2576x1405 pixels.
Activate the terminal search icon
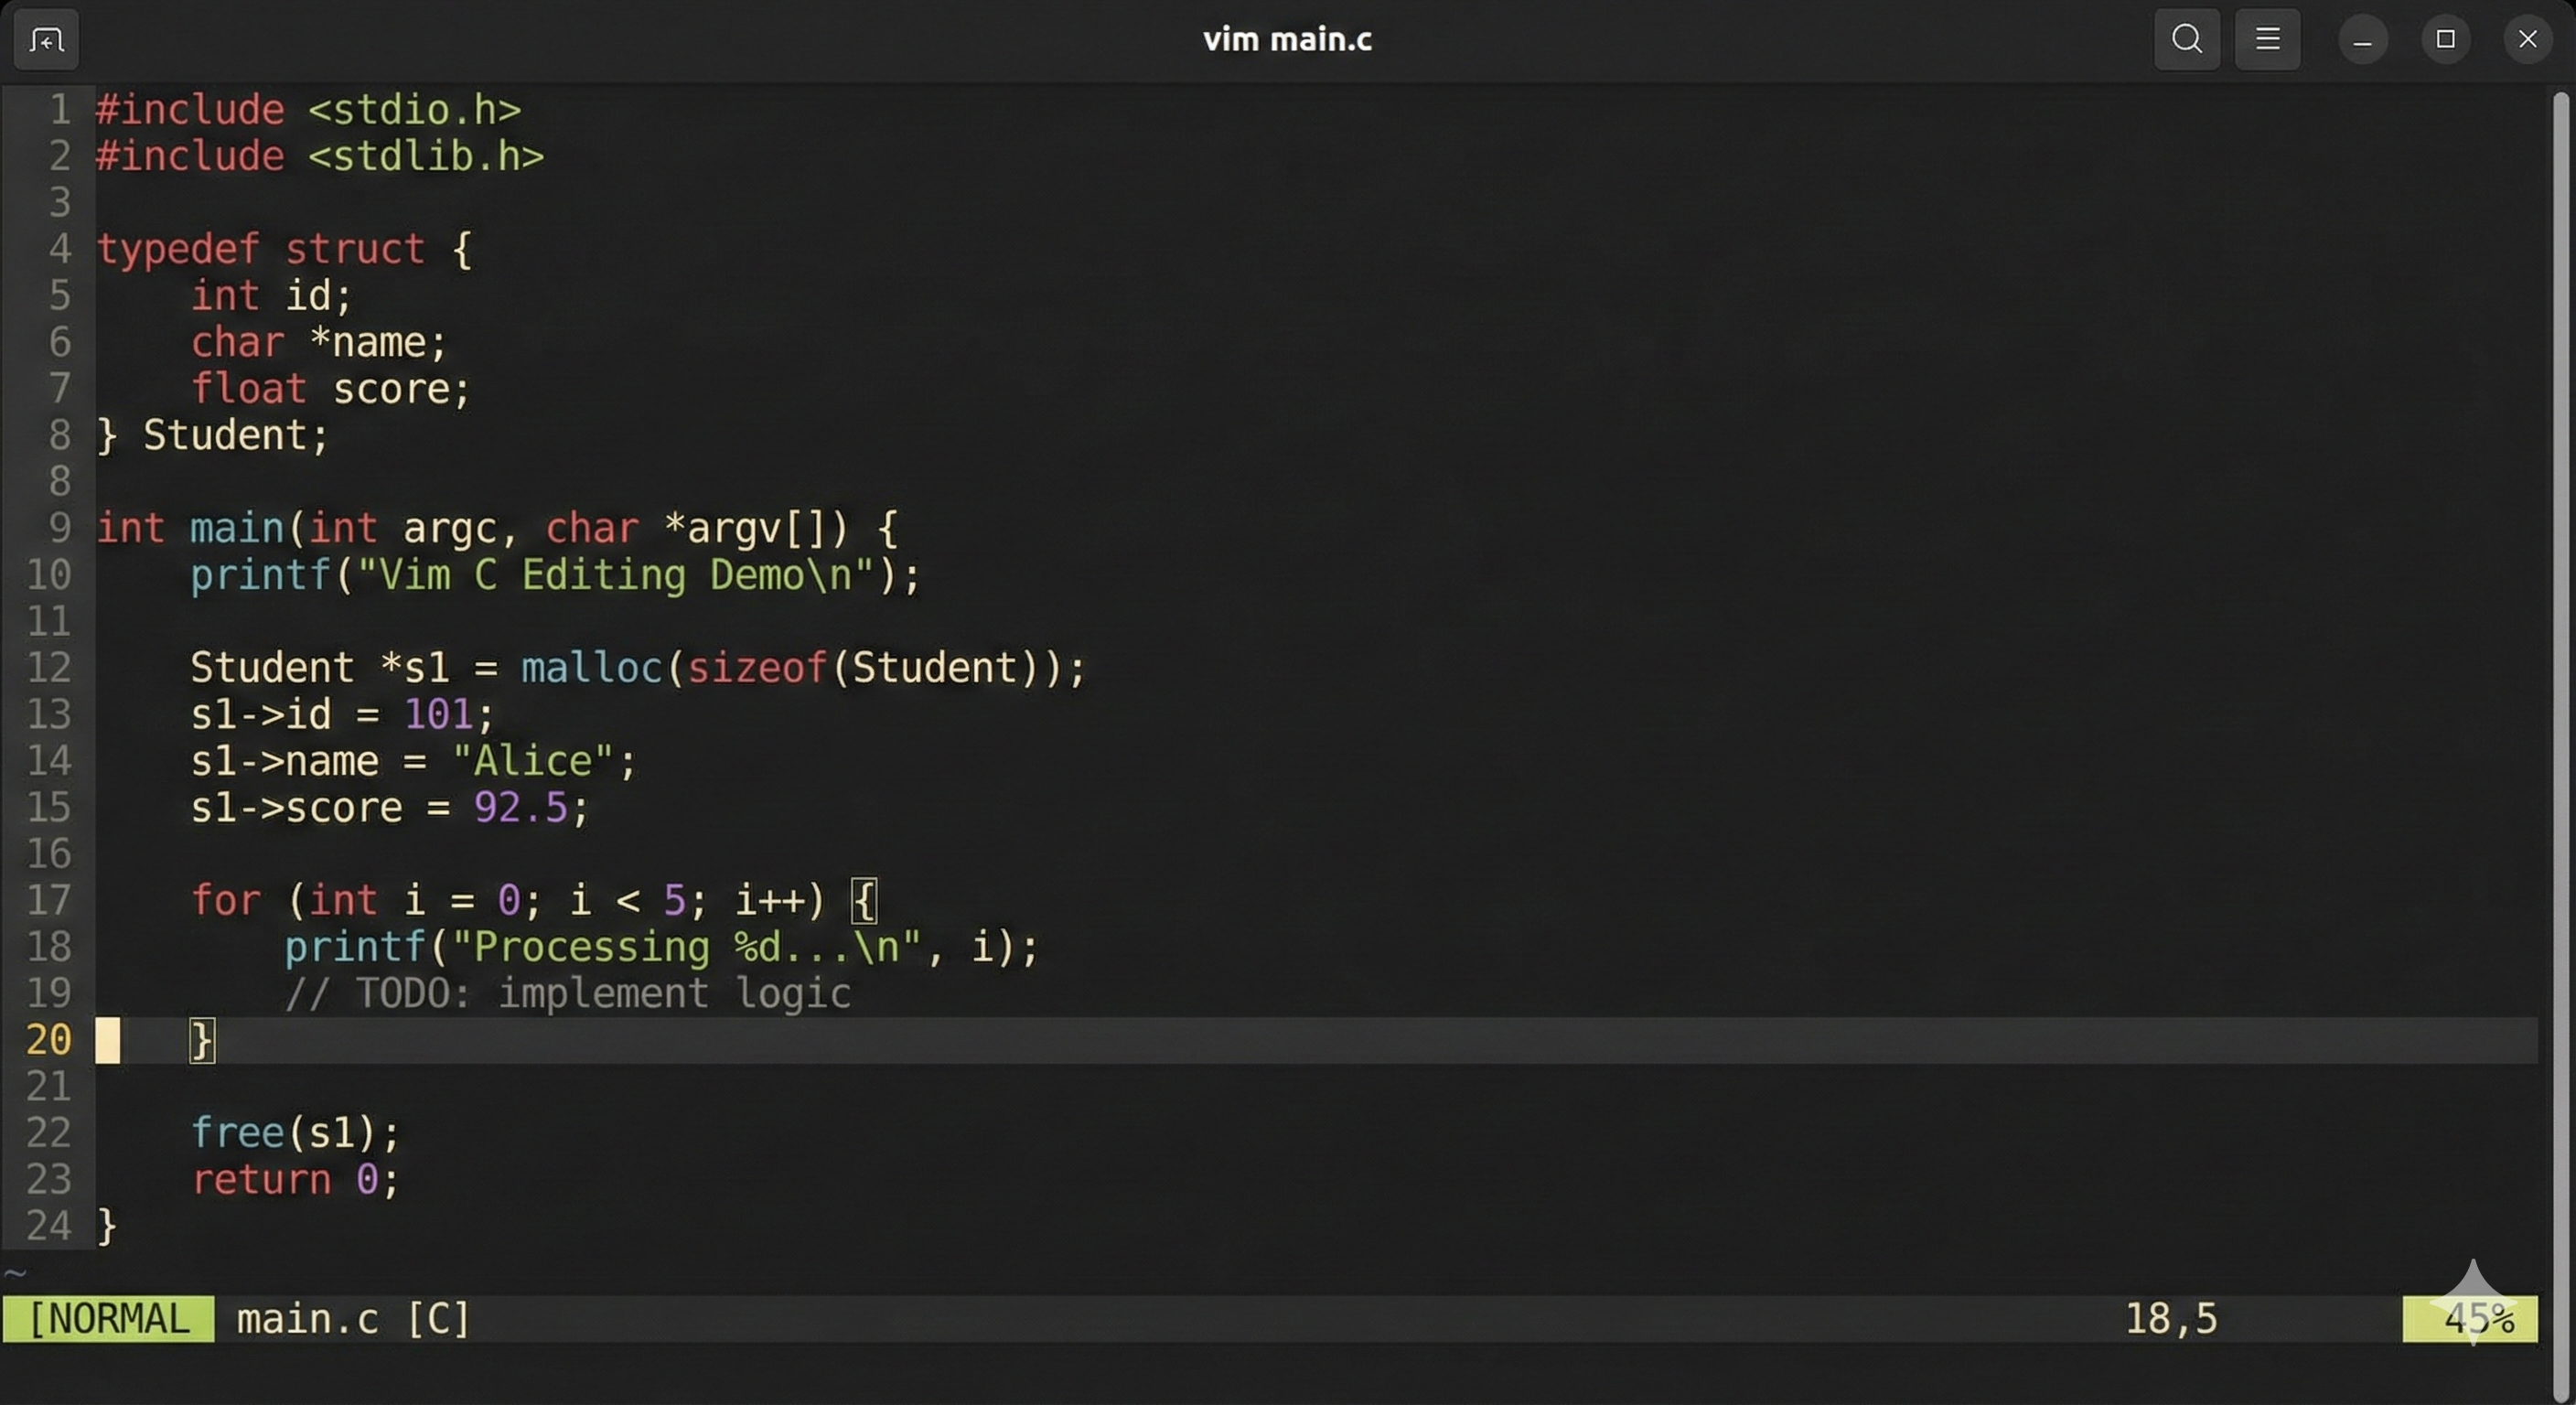click(2186, 39)
